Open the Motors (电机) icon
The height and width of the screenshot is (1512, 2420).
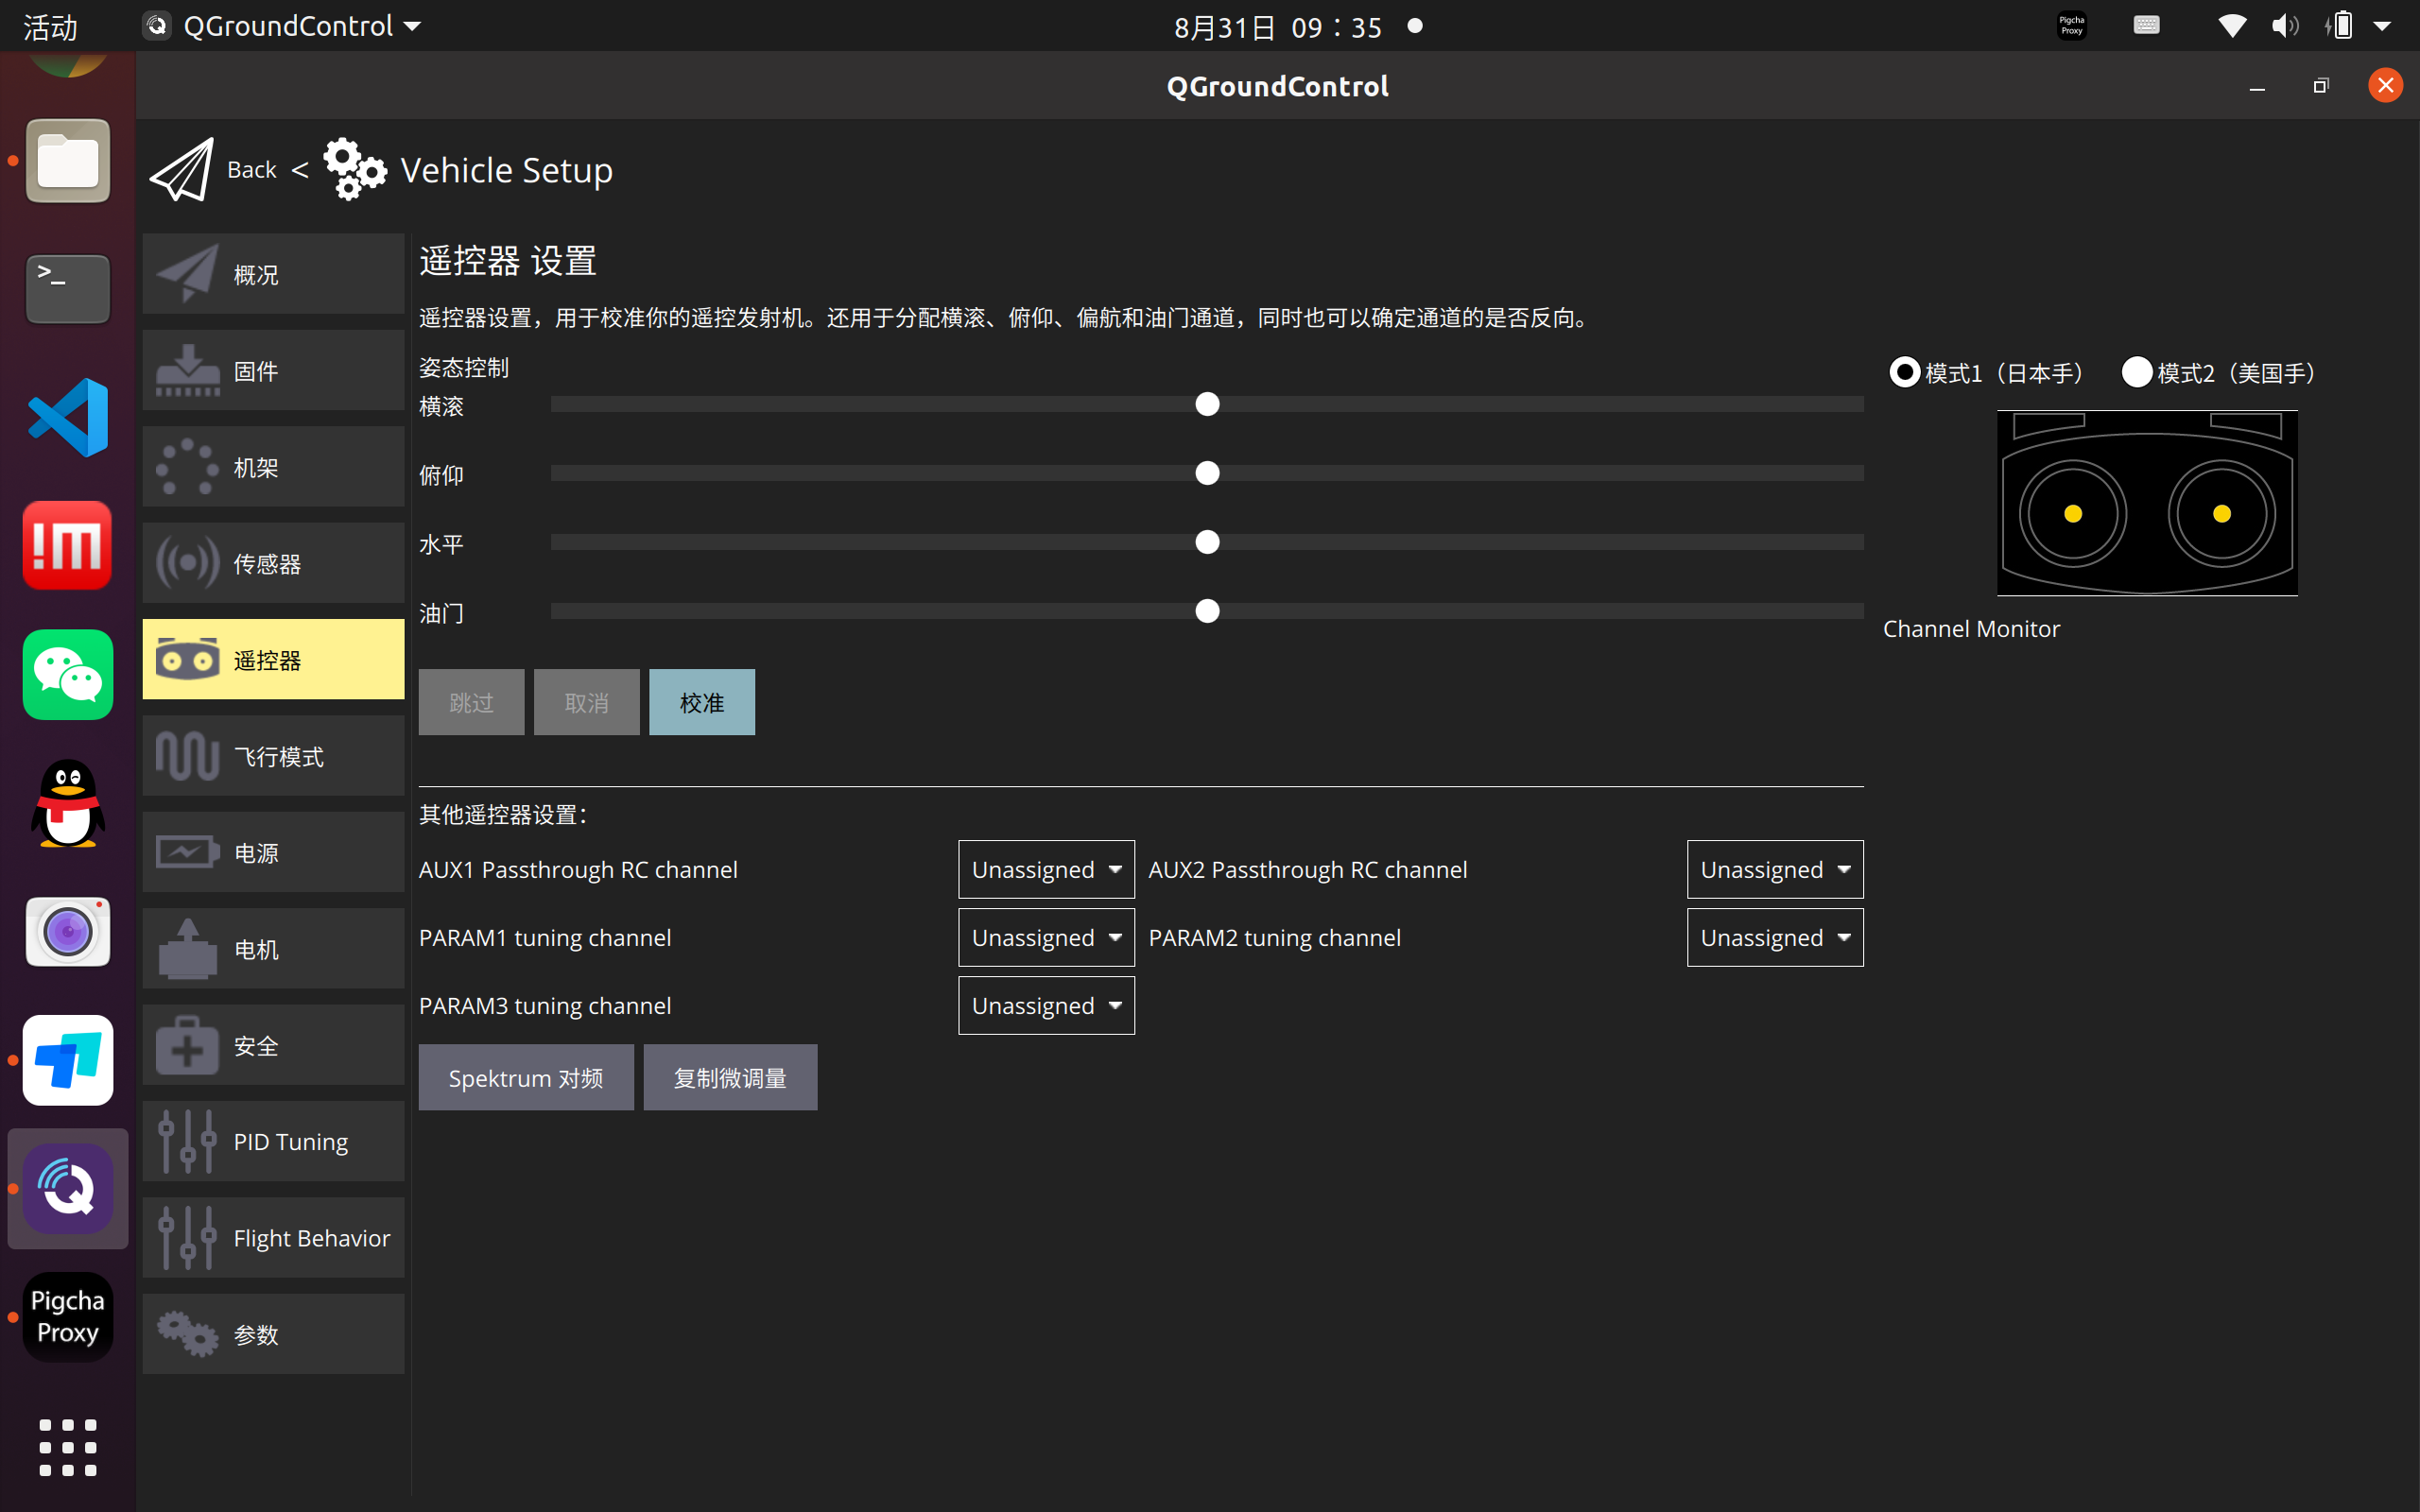pyautogui.click(x=187, y=949)
